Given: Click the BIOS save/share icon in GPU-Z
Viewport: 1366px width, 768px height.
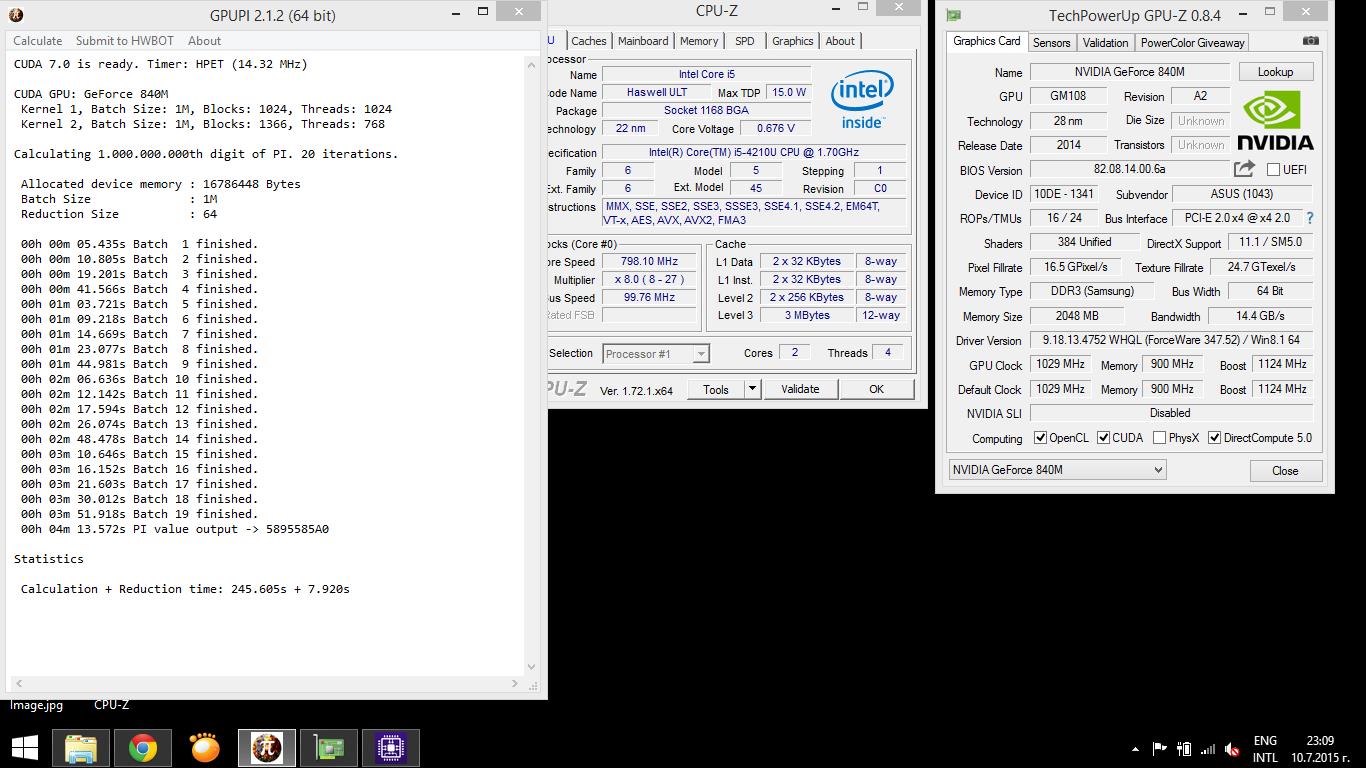Looking at the screenshot, I should [x=1244, y=169].
